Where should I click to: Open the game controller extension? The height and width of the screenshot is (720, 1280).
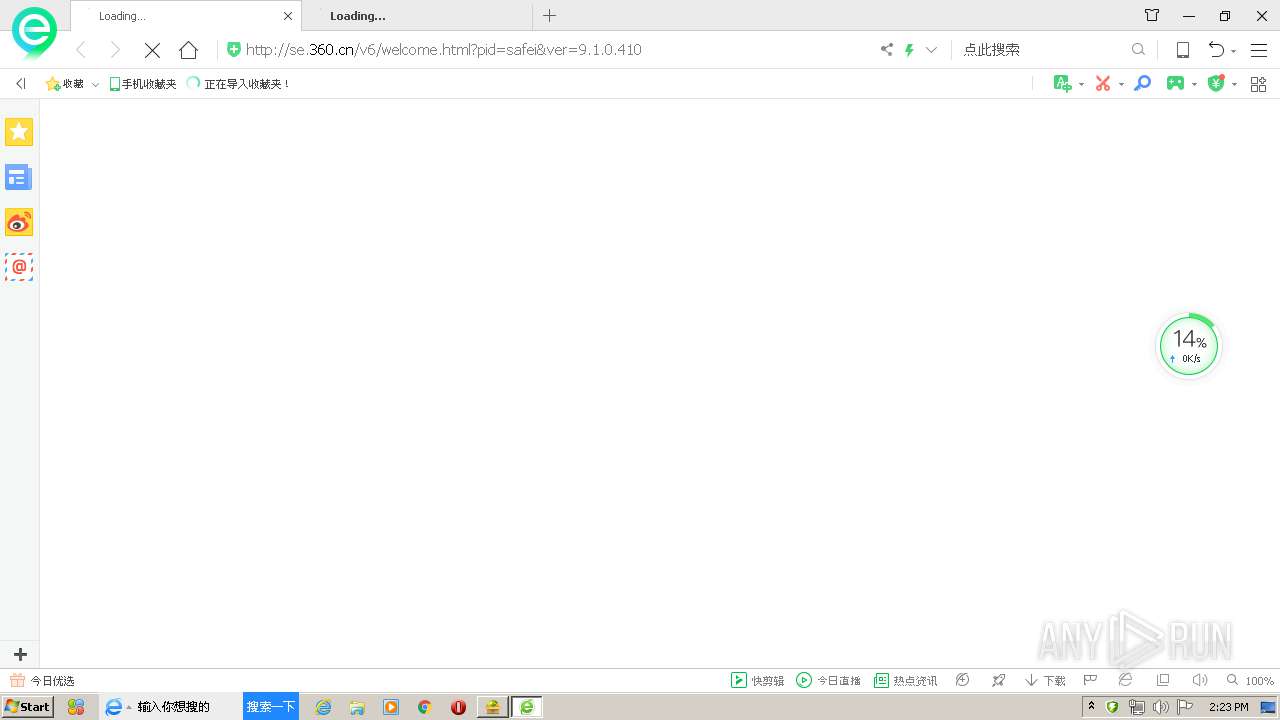pyautogui.click(x=1176, y=84)
